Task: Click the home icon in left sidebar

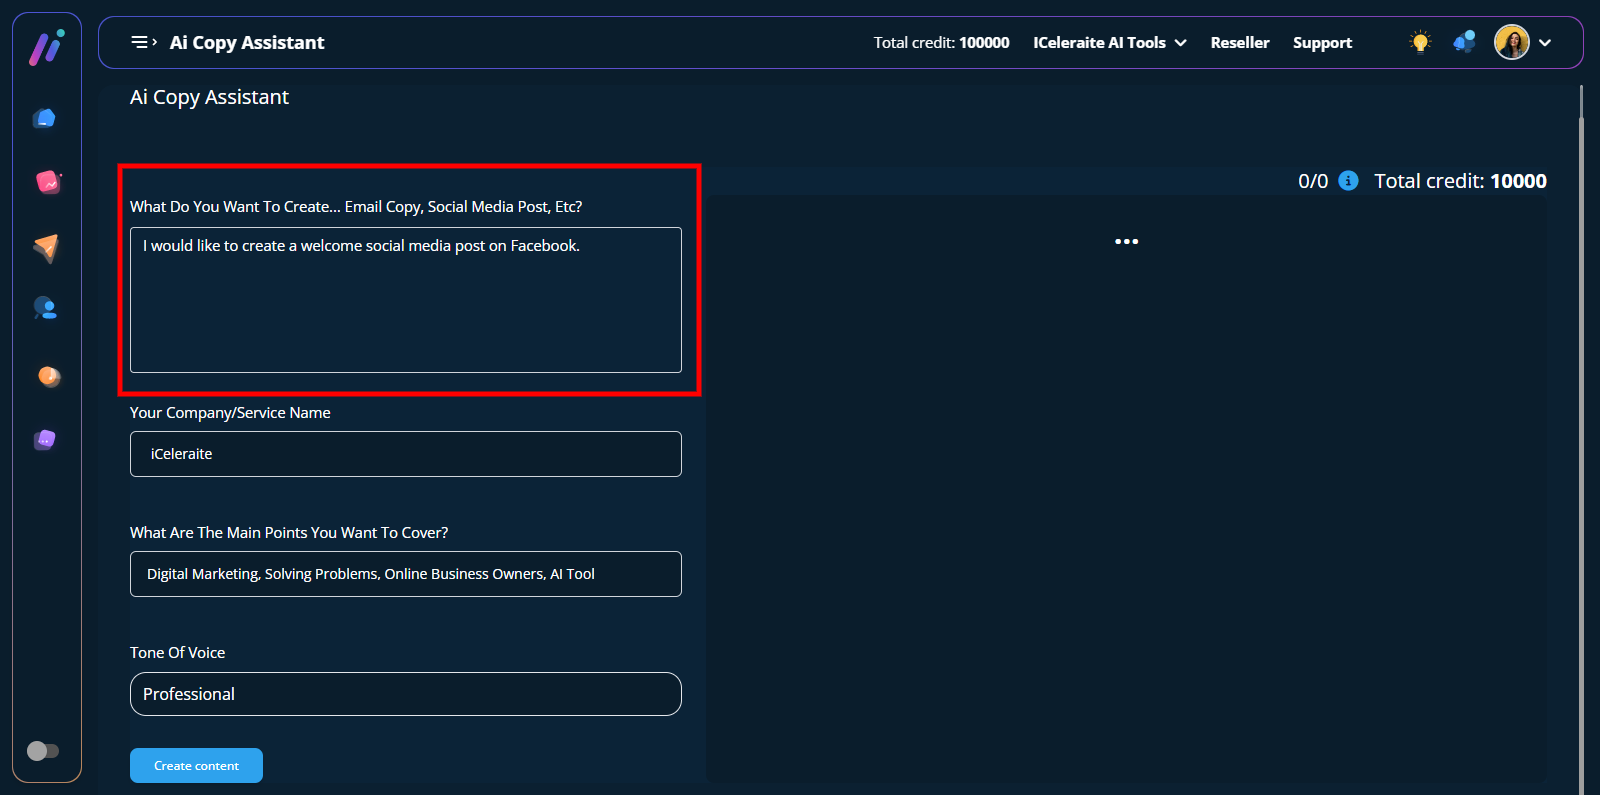Action: (x=44, y=119)
